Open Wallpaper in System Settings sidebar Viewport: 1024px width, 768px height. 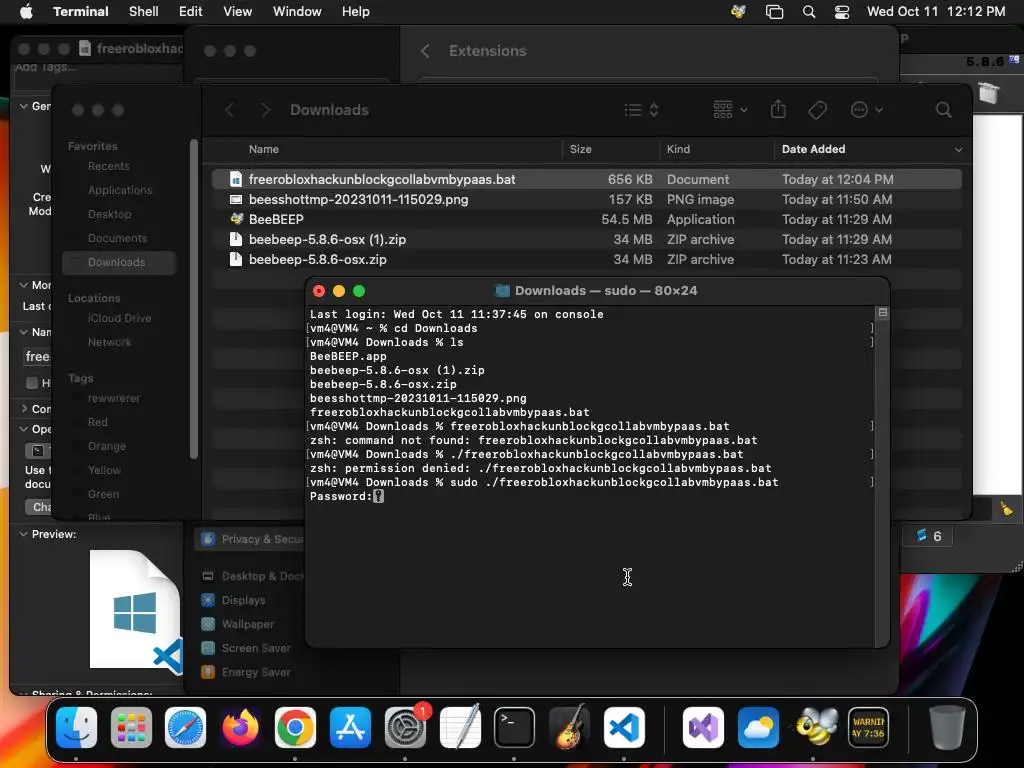[x=248, y=624]
